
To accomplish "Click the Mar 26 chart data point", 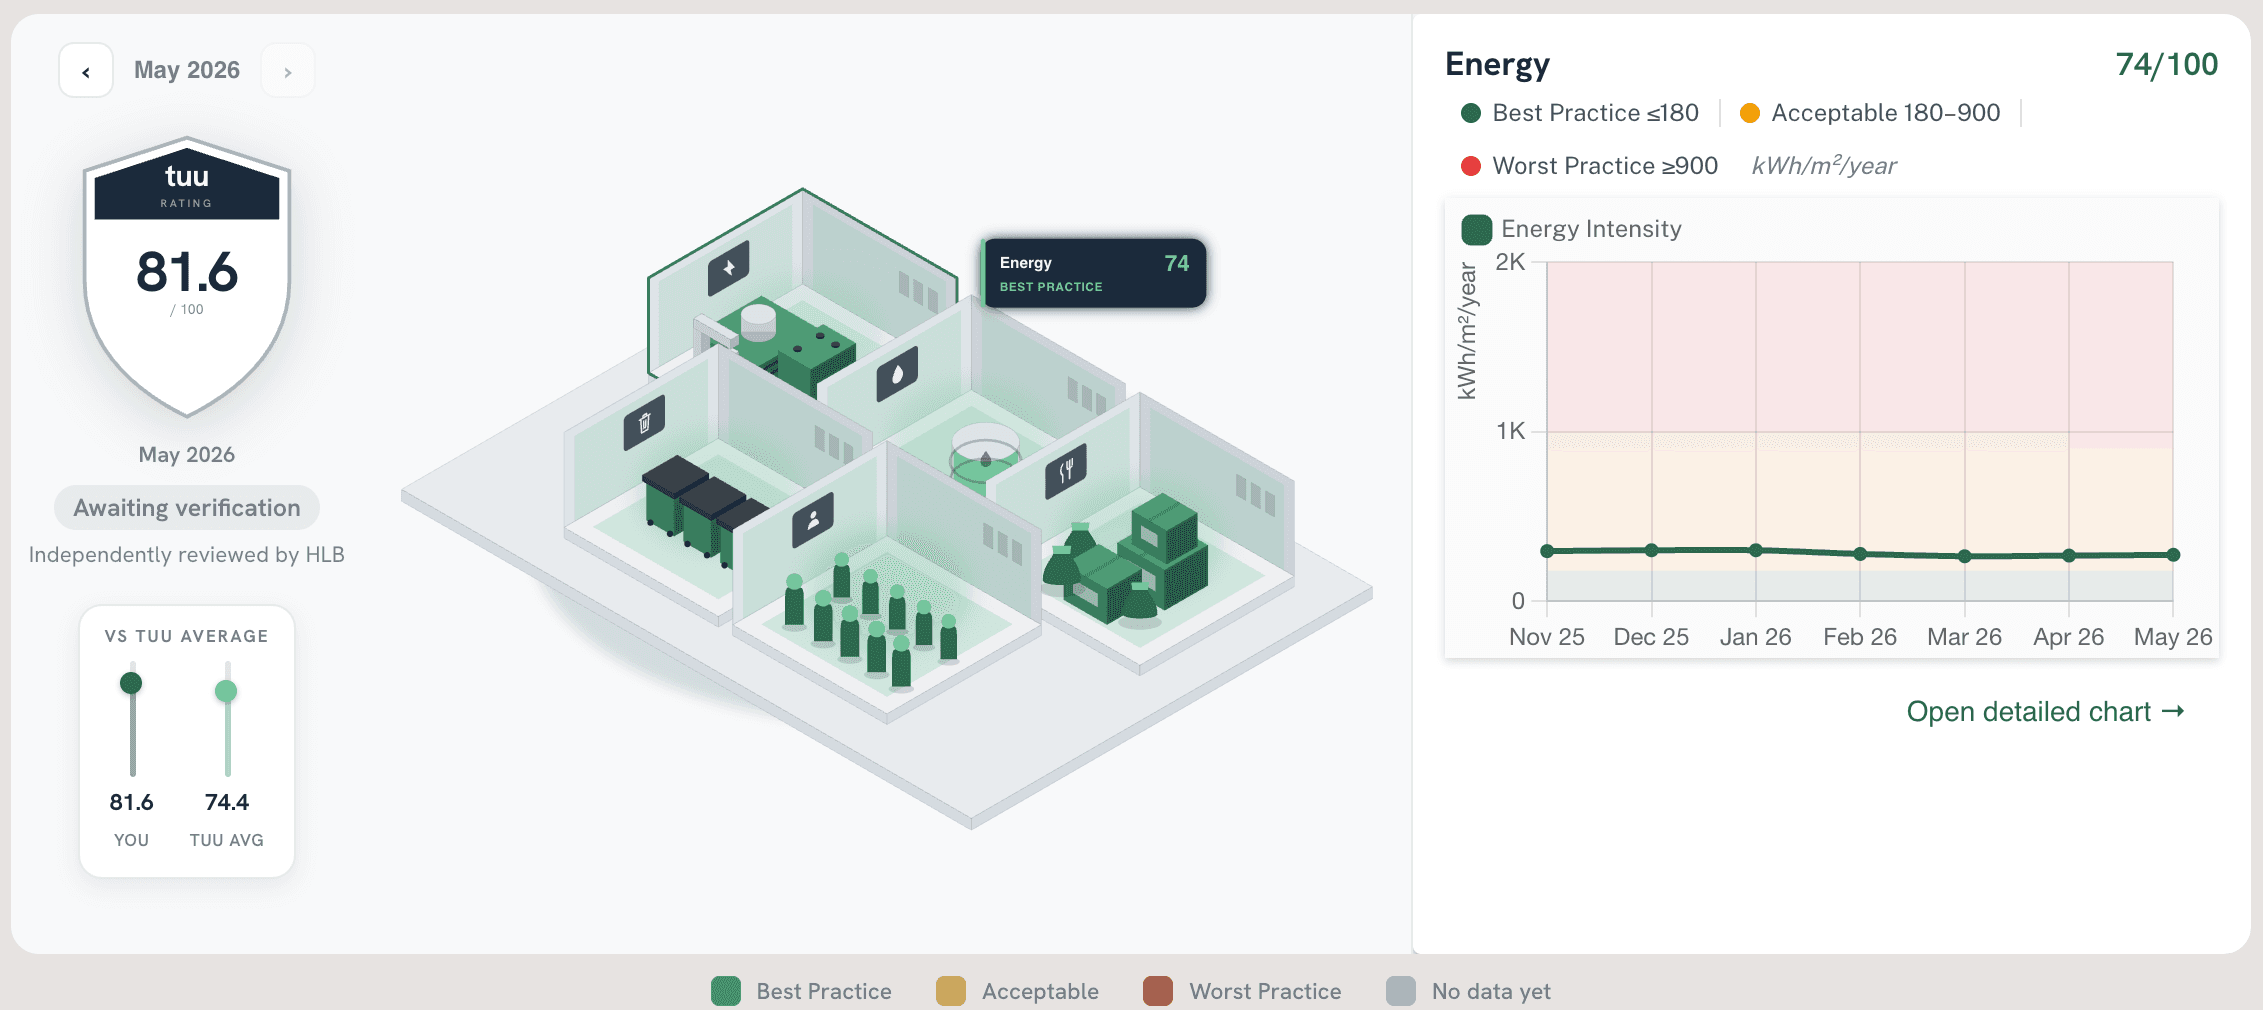I will pyautogui.click(x=1965, y=556).
